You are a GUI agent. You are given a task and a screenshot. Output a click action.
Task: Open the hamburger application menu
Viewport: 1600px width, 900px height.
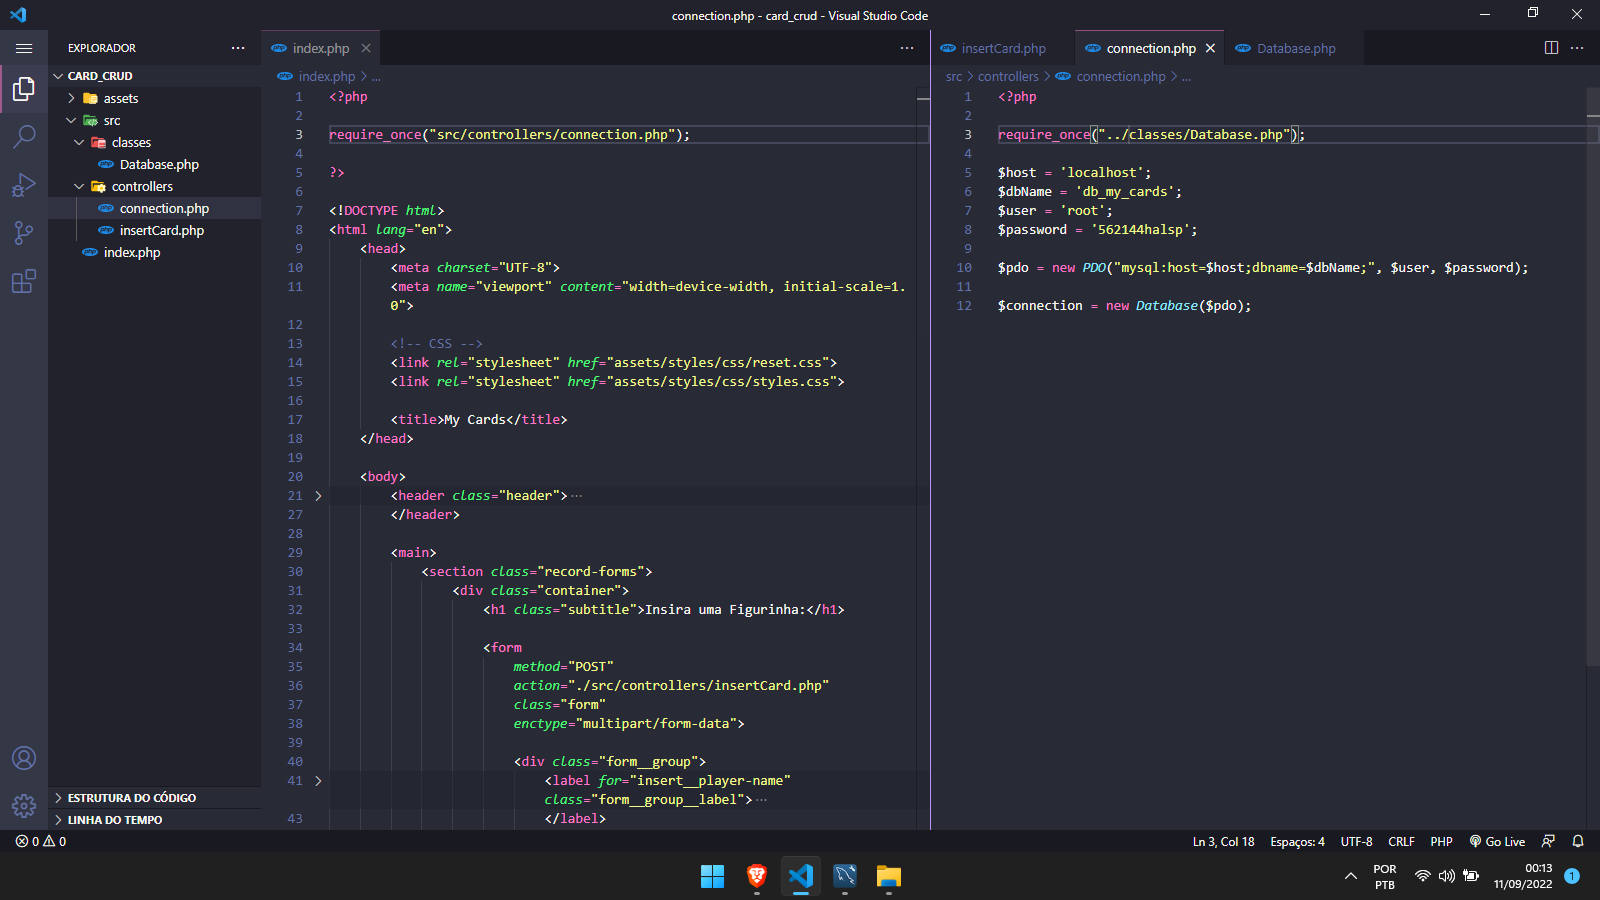(24, 48)
